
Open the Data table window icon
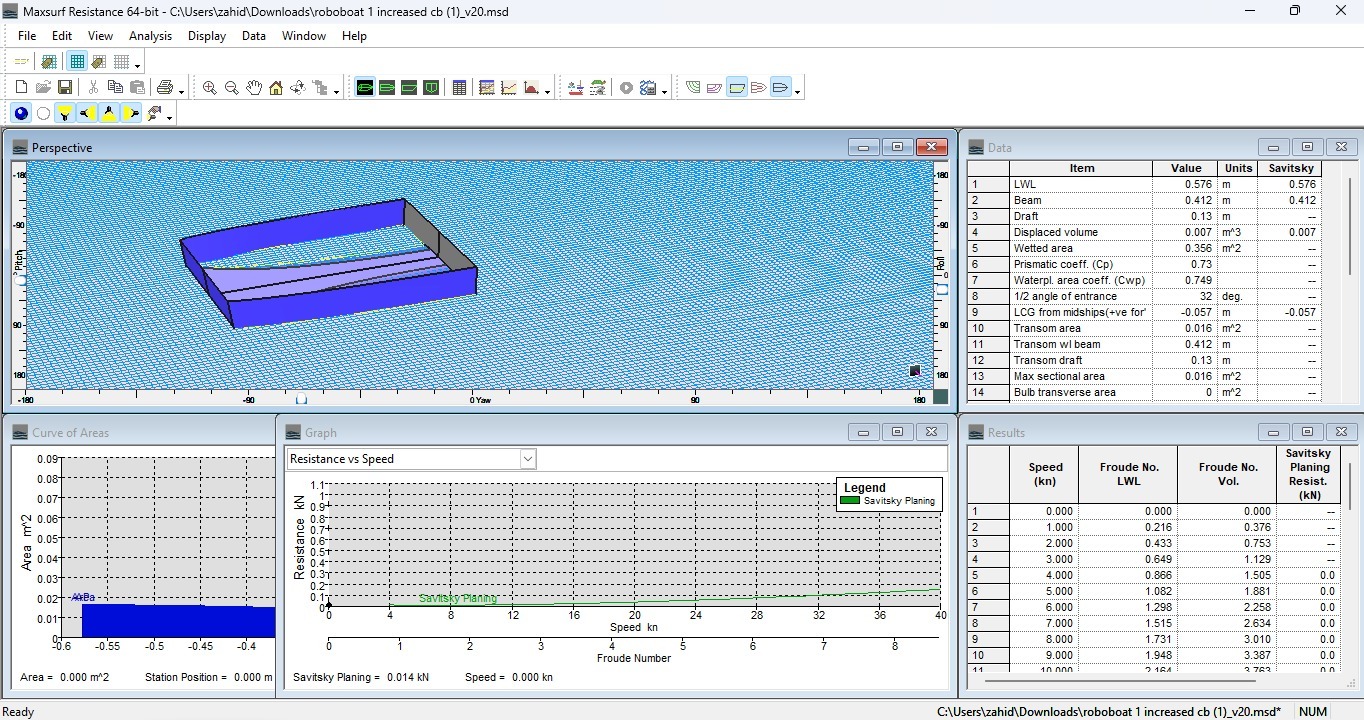459,88
